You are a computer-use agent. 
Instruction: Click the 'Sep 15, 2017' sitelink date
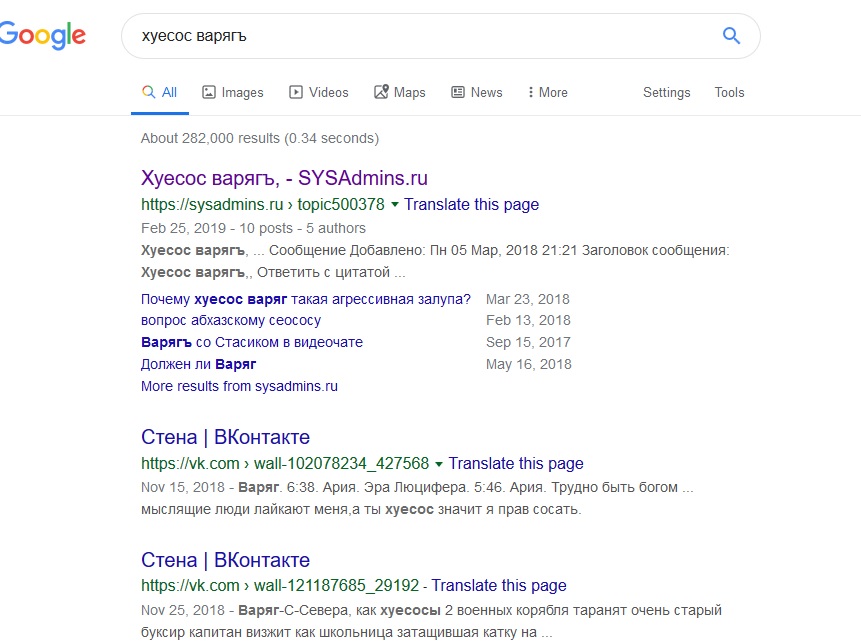(x=528, y=342)
